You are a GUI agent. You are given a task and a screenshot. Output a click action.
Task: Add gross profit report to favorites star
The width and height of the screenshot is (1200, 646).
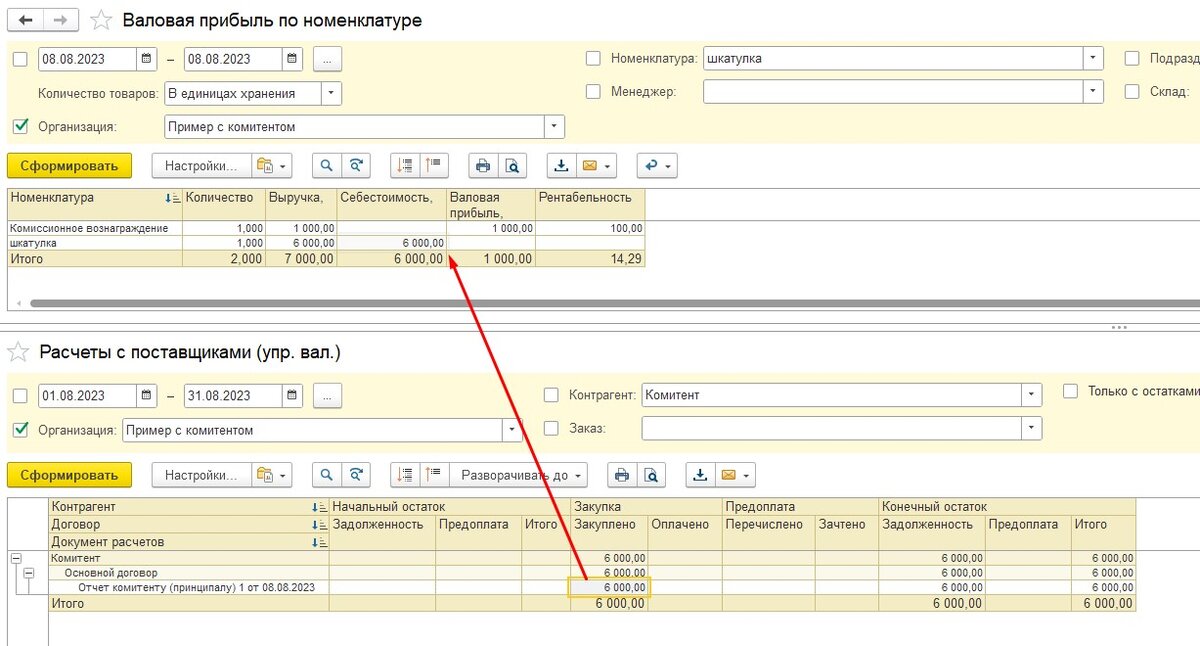101,20
